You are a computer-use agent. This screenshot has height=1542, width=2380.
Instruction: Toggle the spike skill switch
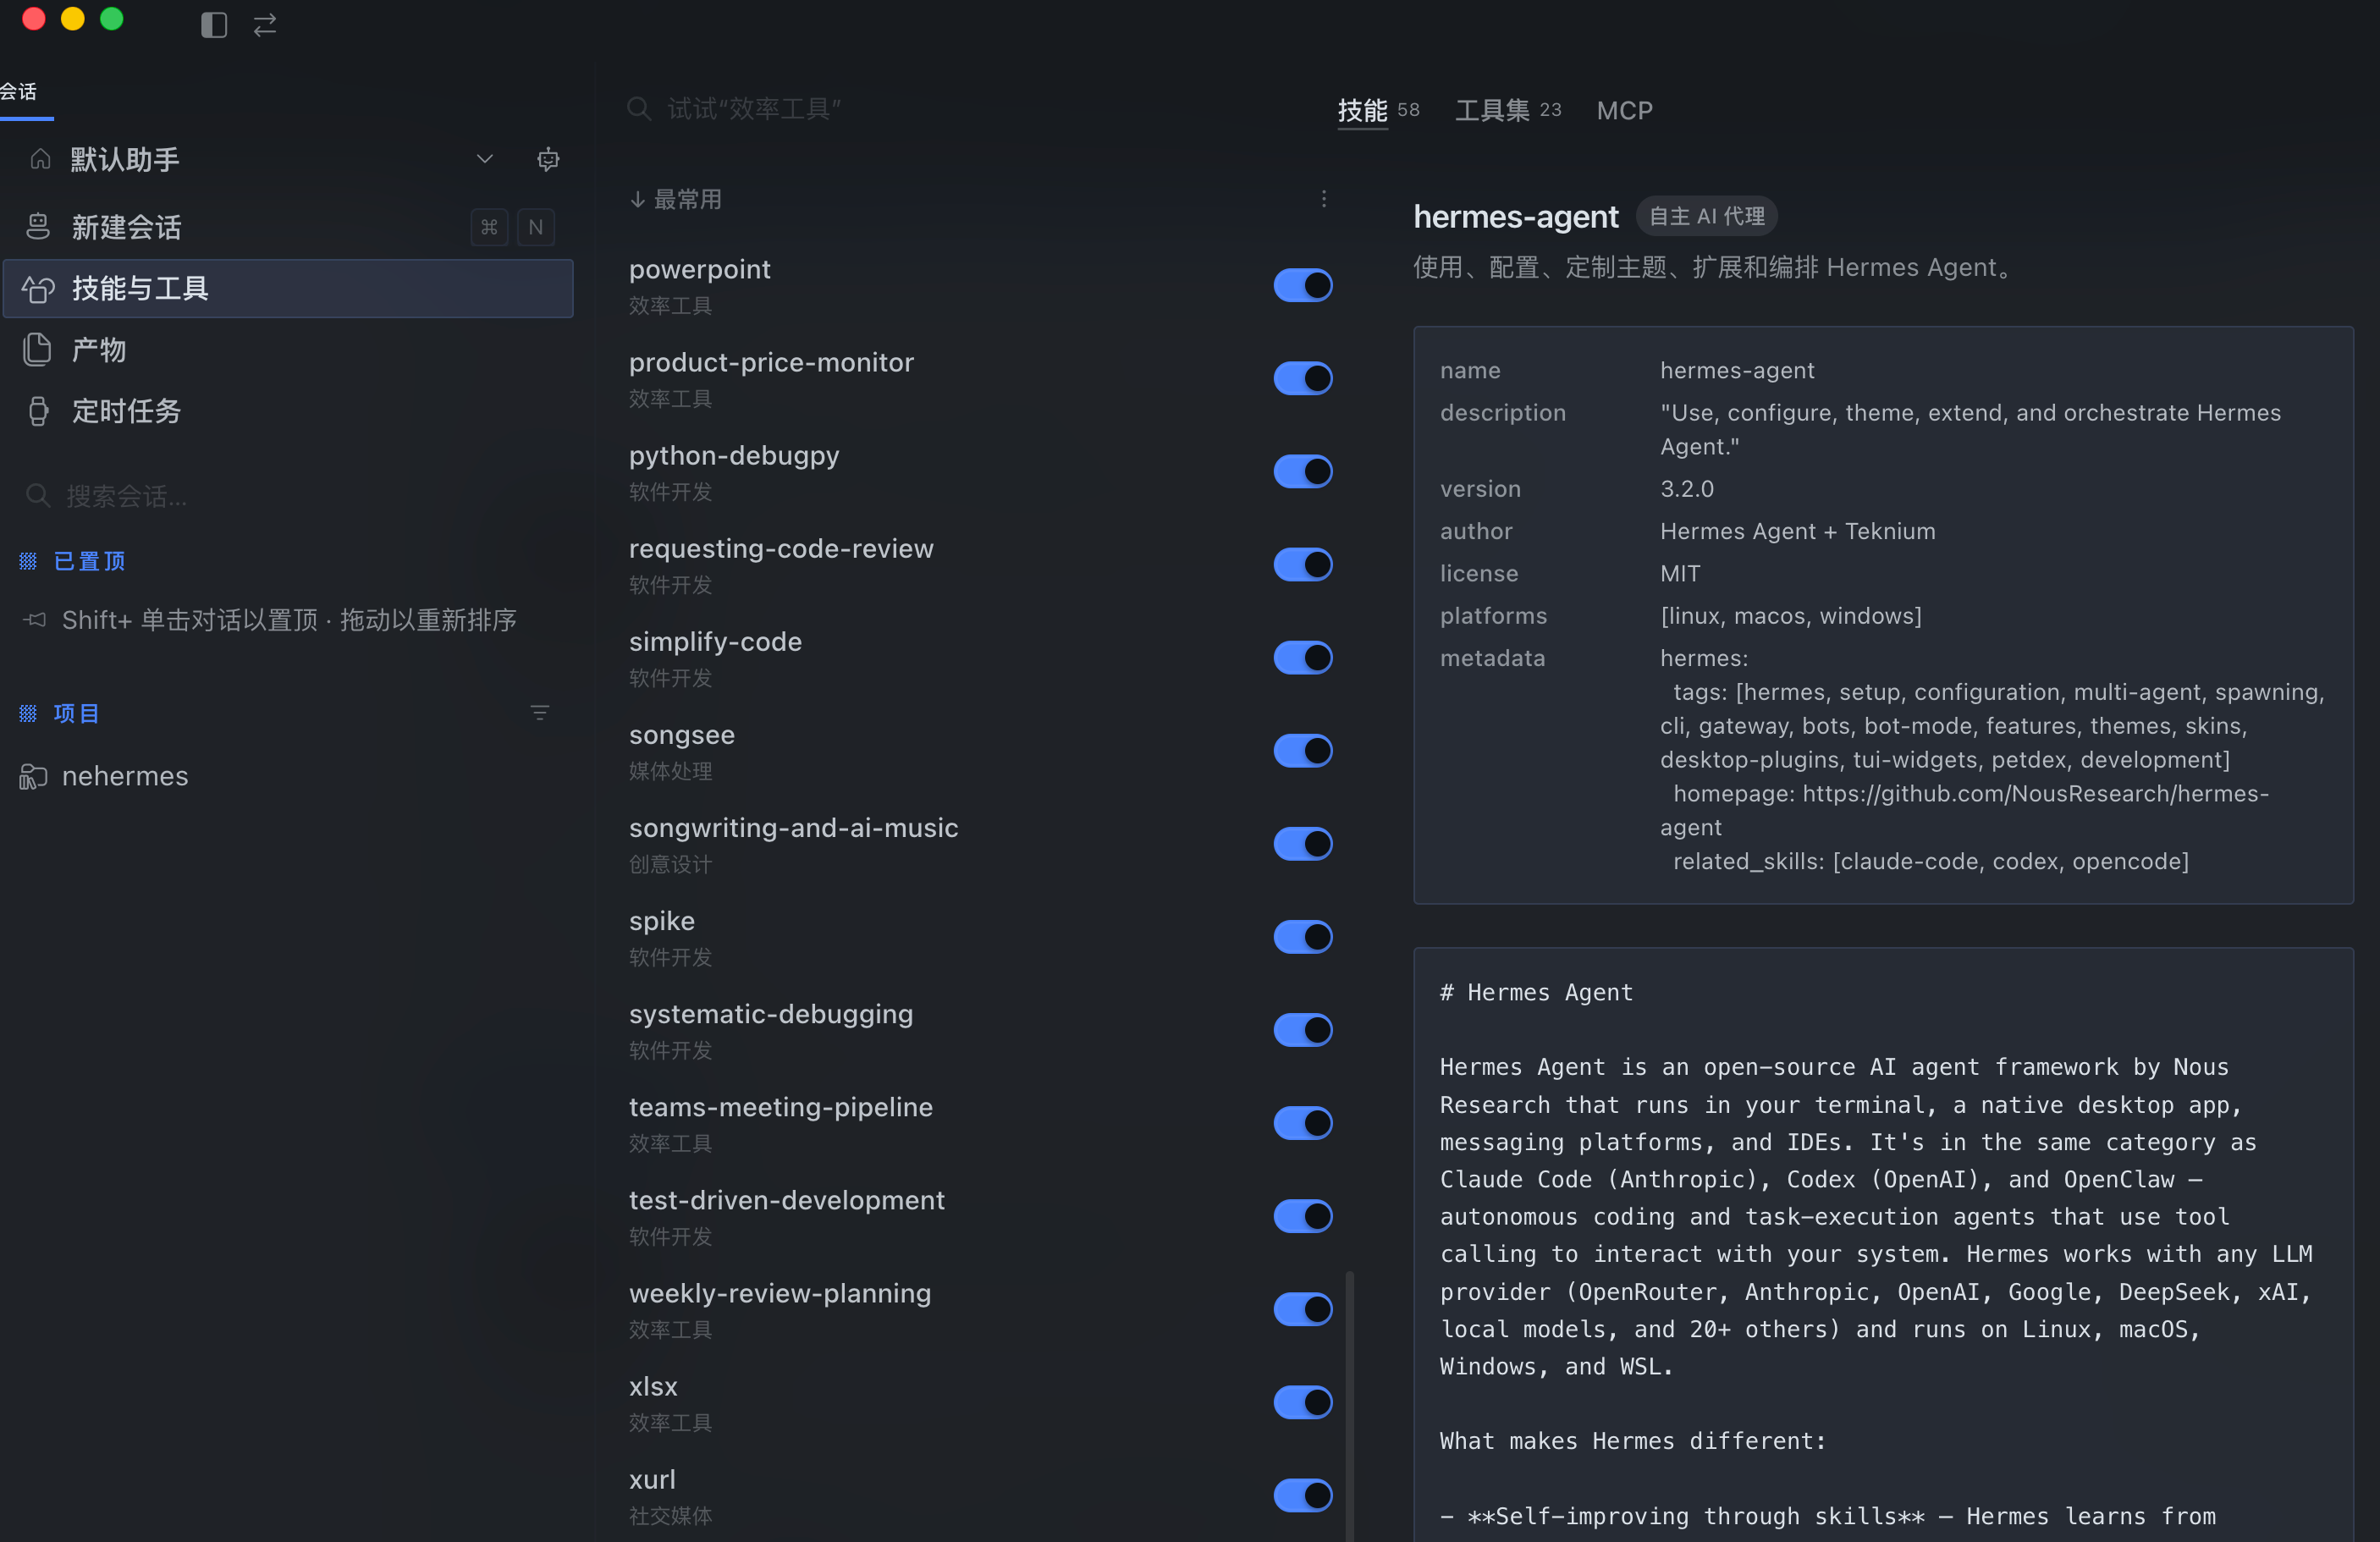[1303, 937]
